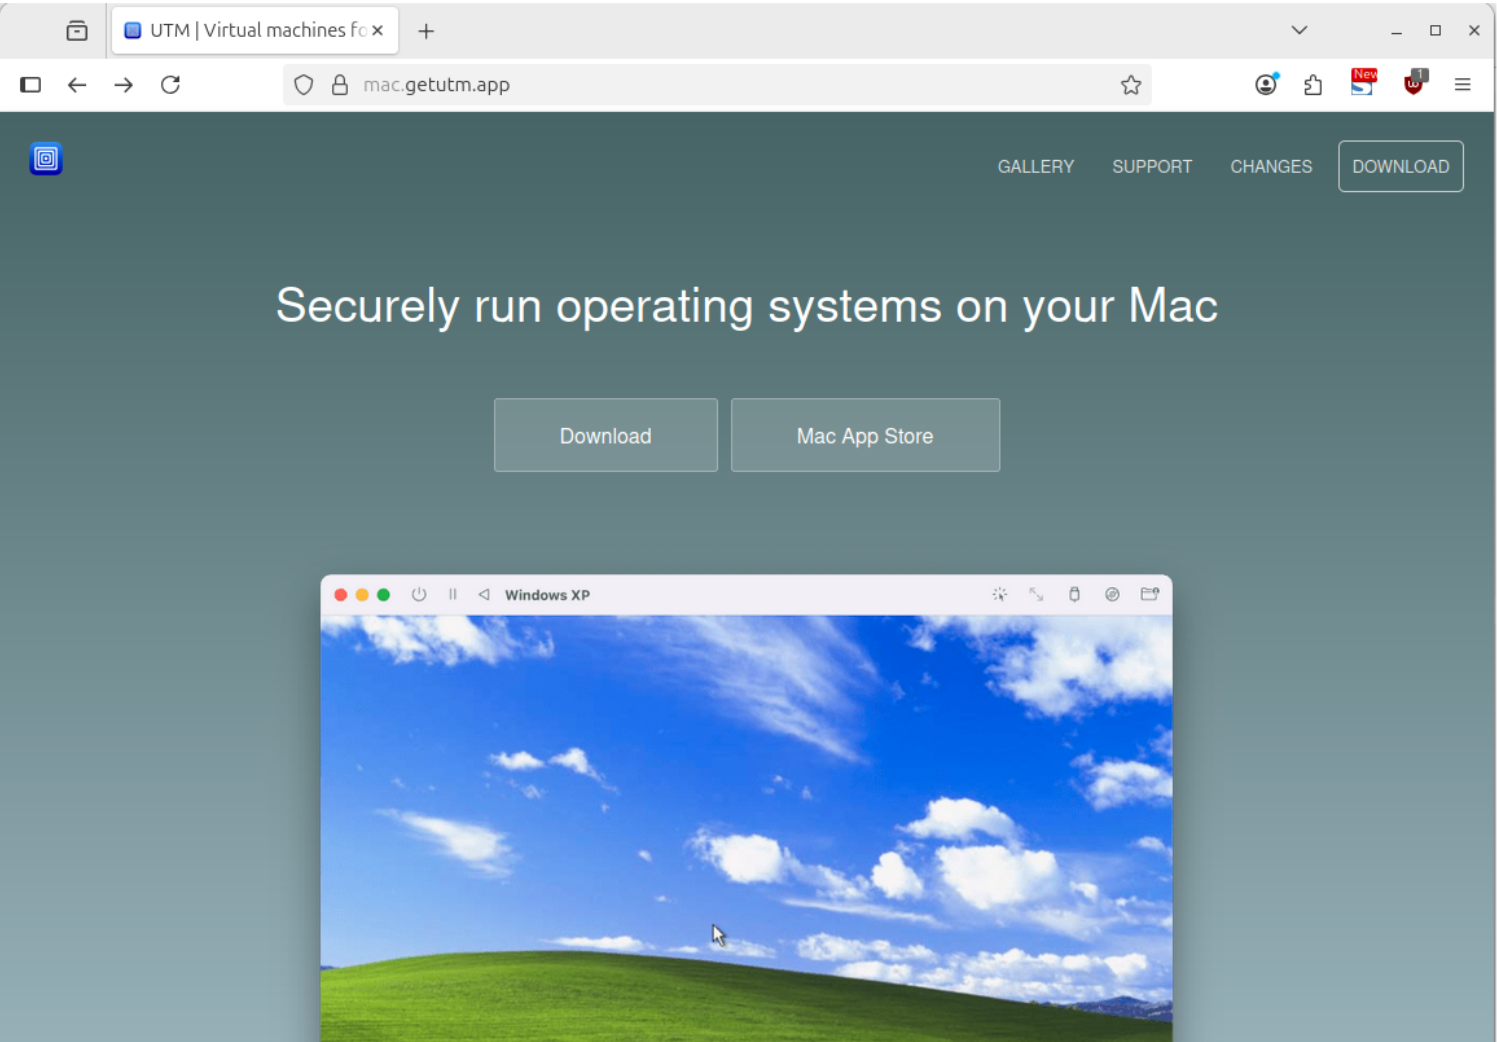Show site security padlock info
1497x1042 pixels.
pyautogui.click(x=340, y=85)
